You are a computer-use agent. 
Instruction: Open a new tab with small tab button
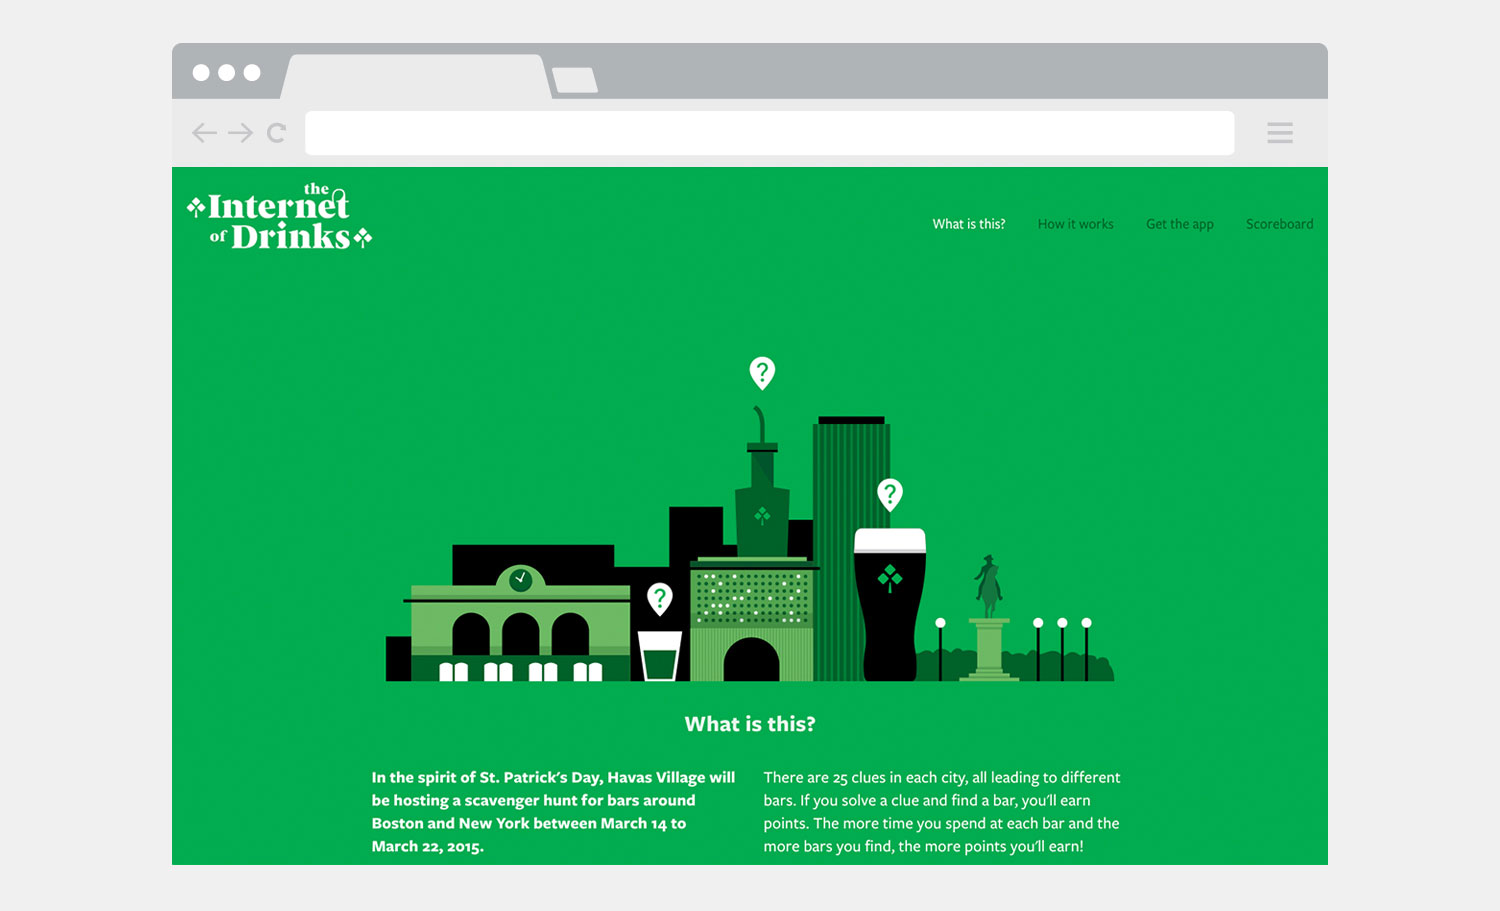(x=575, y=80)
